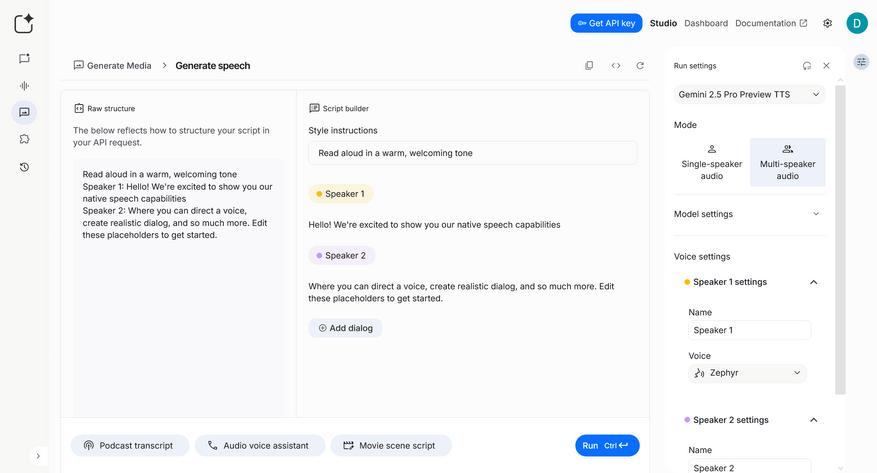
Task: Expand the Model settings section
Action: coord(749,214)
